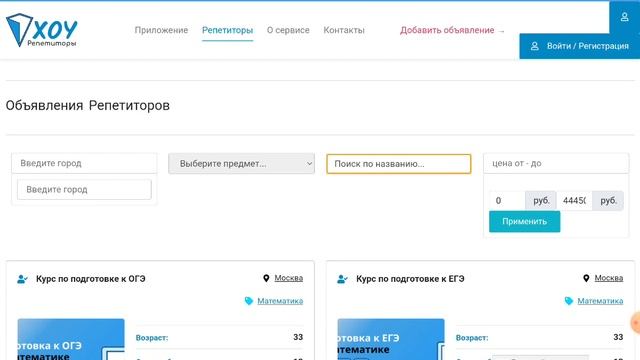640x360 pixels.
Task: Click the user profile icon at top right
Action: pos(624,17)
